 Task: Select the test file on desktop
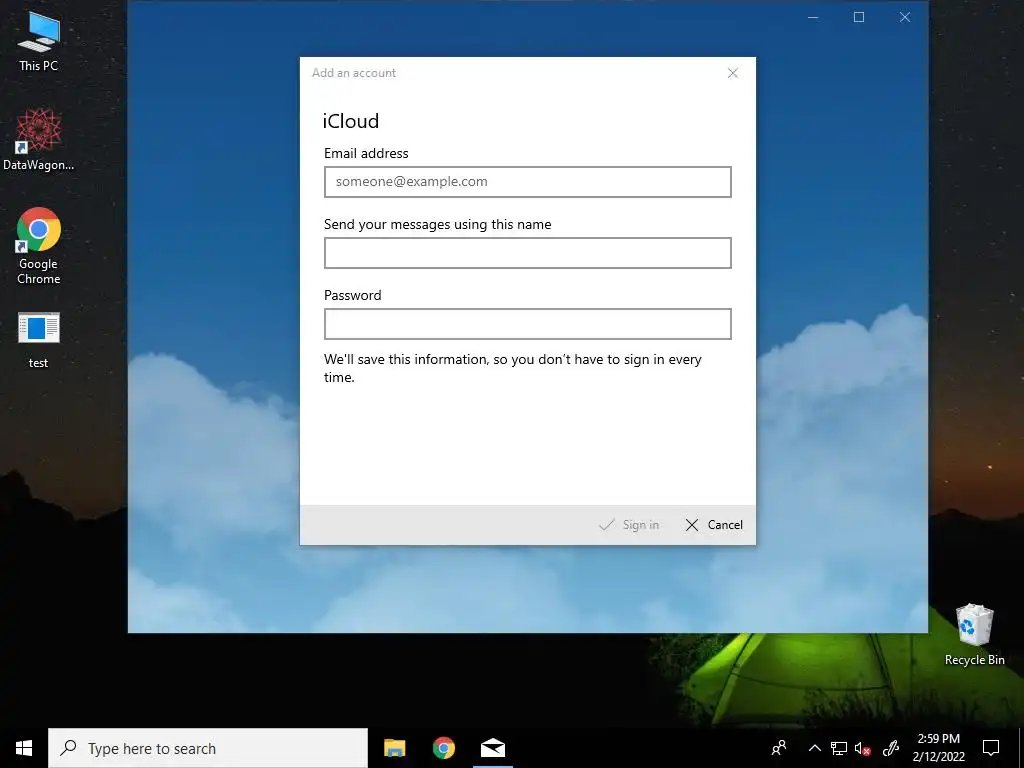(39, 340)
